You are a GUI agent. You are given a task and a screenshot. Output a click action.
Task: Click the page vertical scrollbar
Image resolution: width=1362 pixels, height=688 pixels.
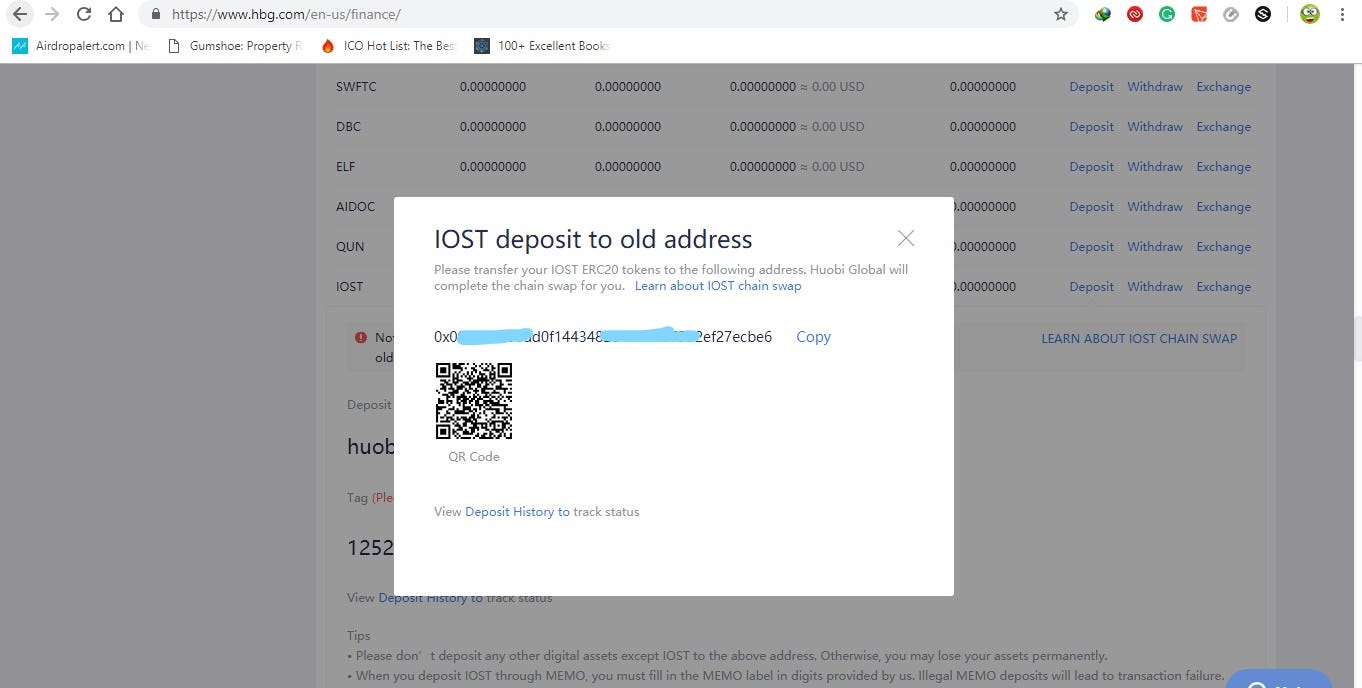(1356, 338)
